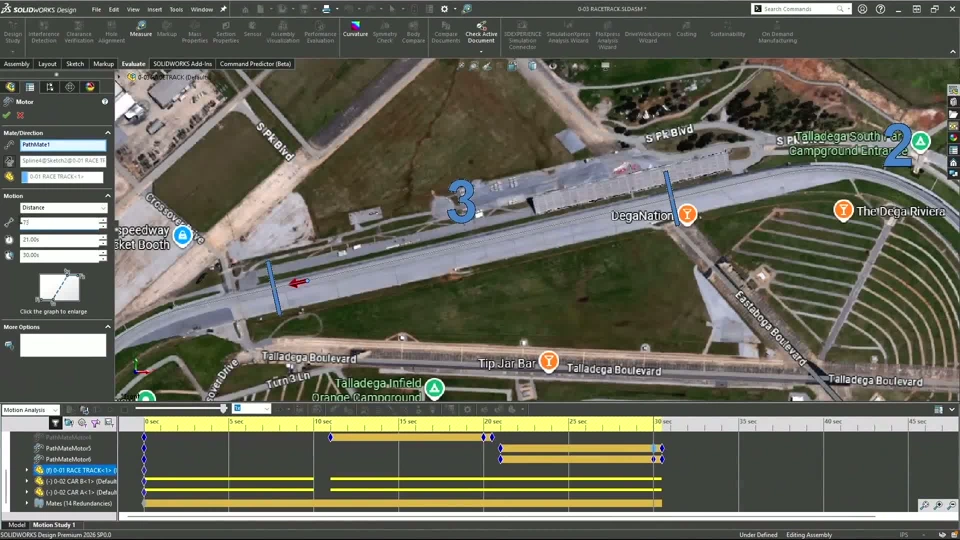Switch to Model tab at bottom

pyautogui.click(x=17, y=525)
